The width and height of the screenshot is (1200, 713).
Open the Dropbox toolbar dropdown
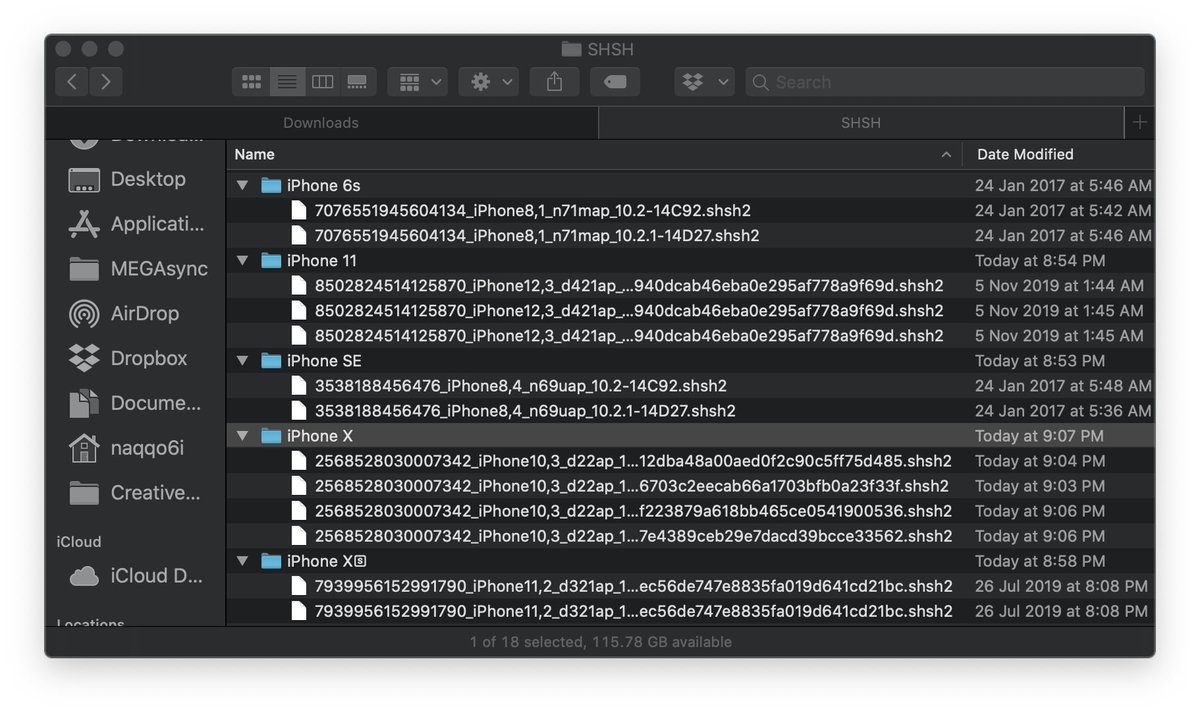(705, 82)
